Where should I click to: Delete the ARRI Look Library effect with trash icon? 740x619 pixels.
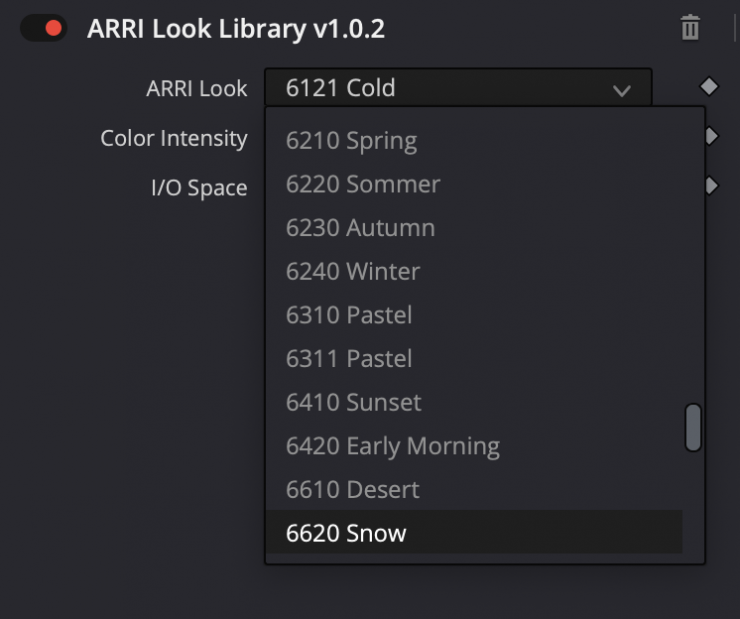(x=690, y=28)
